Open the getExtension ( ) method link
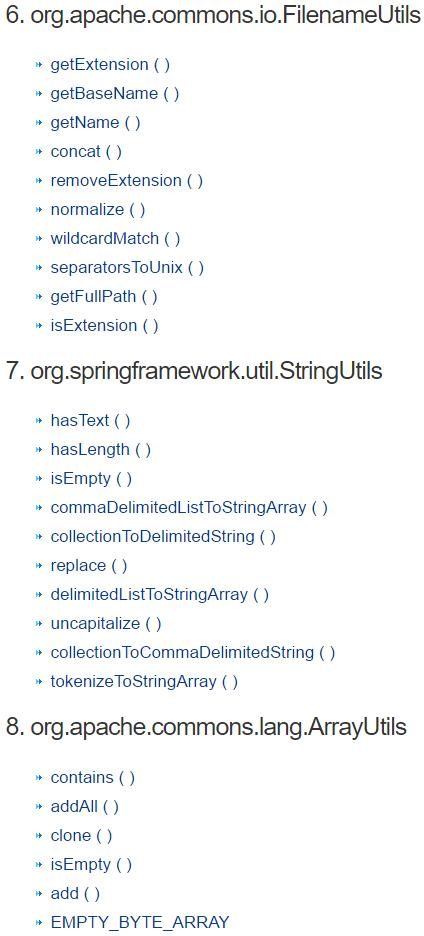424x936 pixels. (110, 64)
